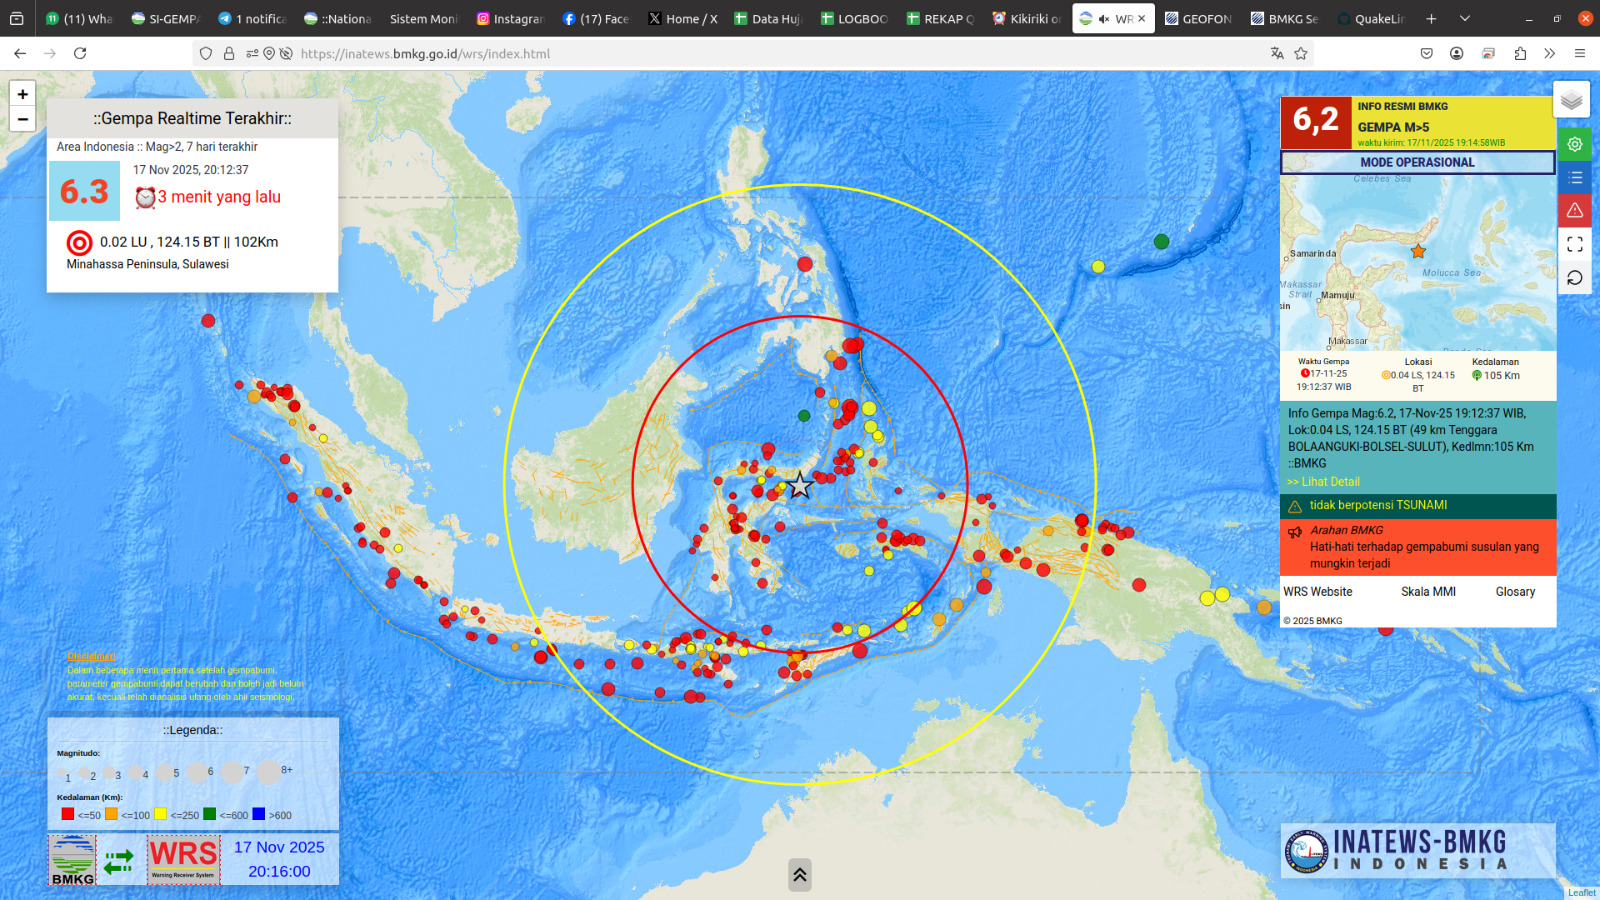Expand the double-chevron panel at bottom
This screenshot has width=1600, height=900.
tap(799, 875)
